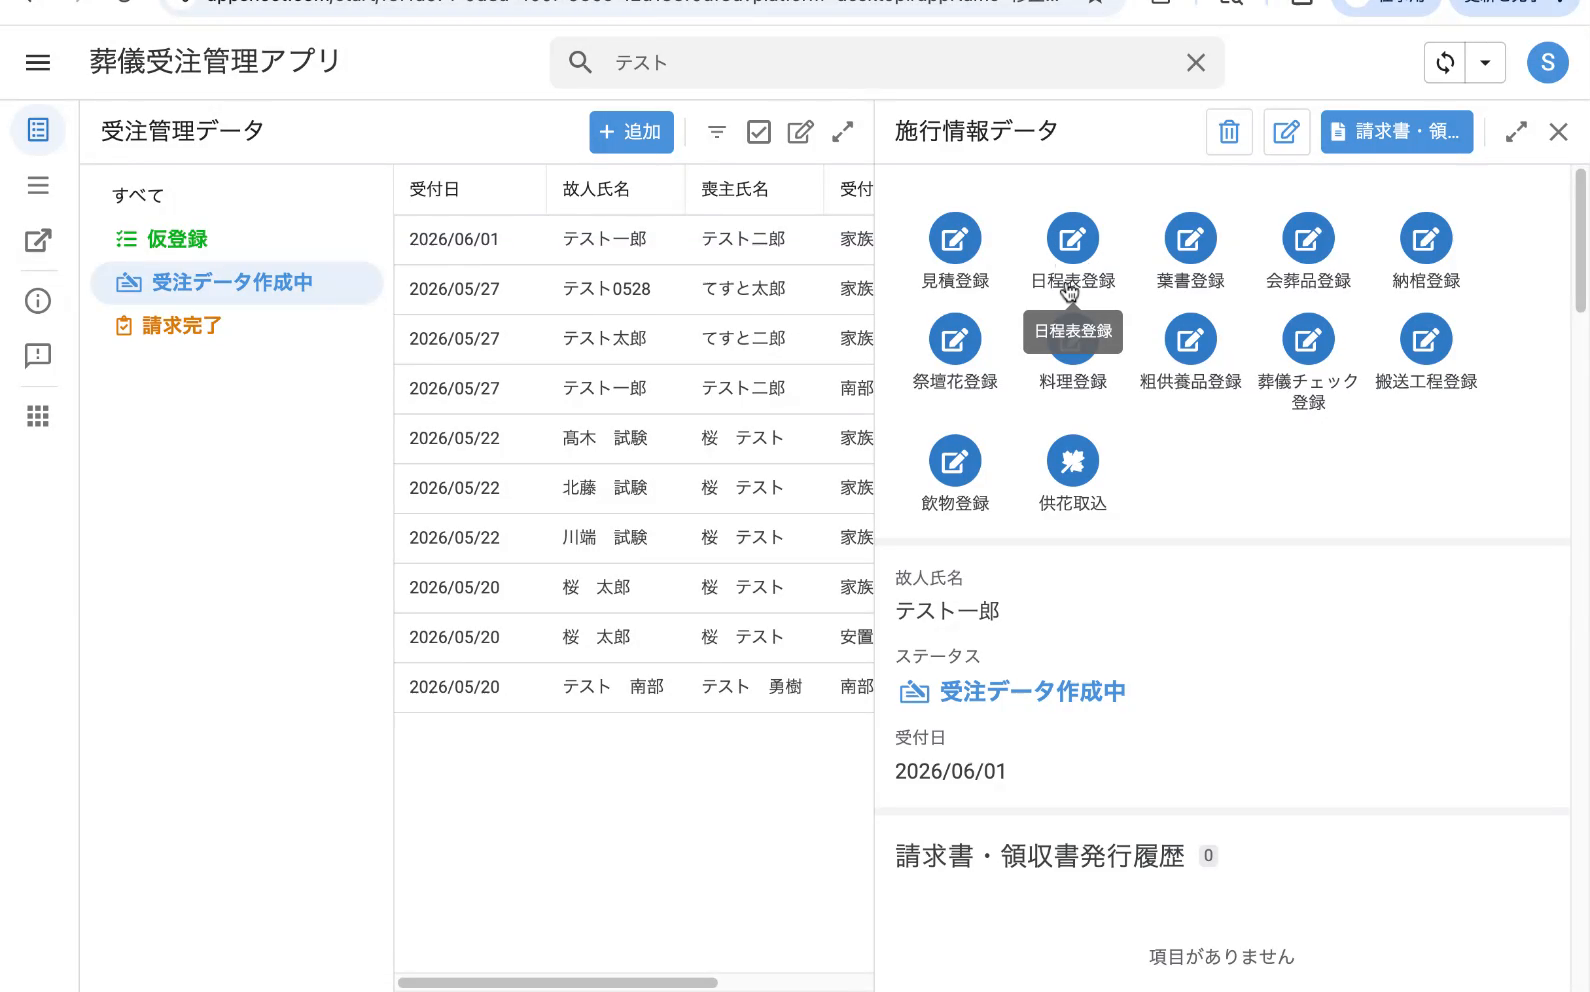Open the apps grid sidebar icon
Image resolution: width=1590 pixels, height=992 pixels.
click(x=38, y=416)
